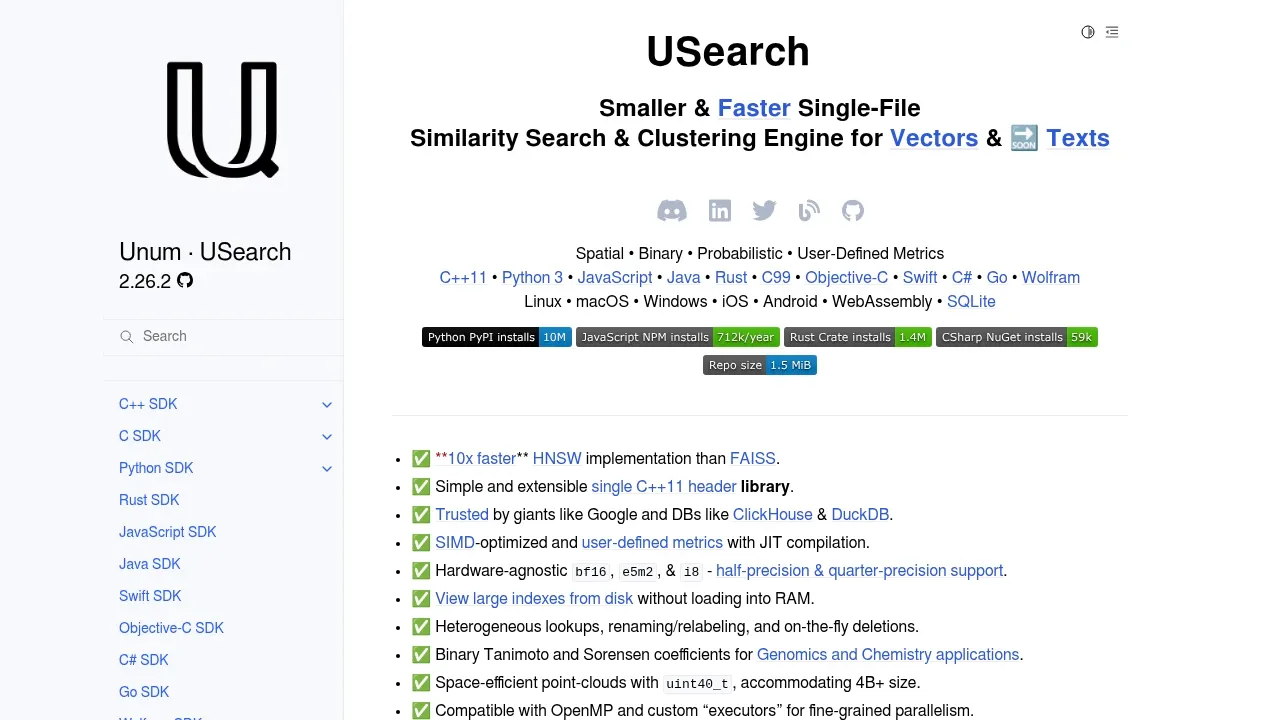Screen dimensions: 1280x720
Task: Click Python PyPI installs badge
Action: click(x=497, y=337)
